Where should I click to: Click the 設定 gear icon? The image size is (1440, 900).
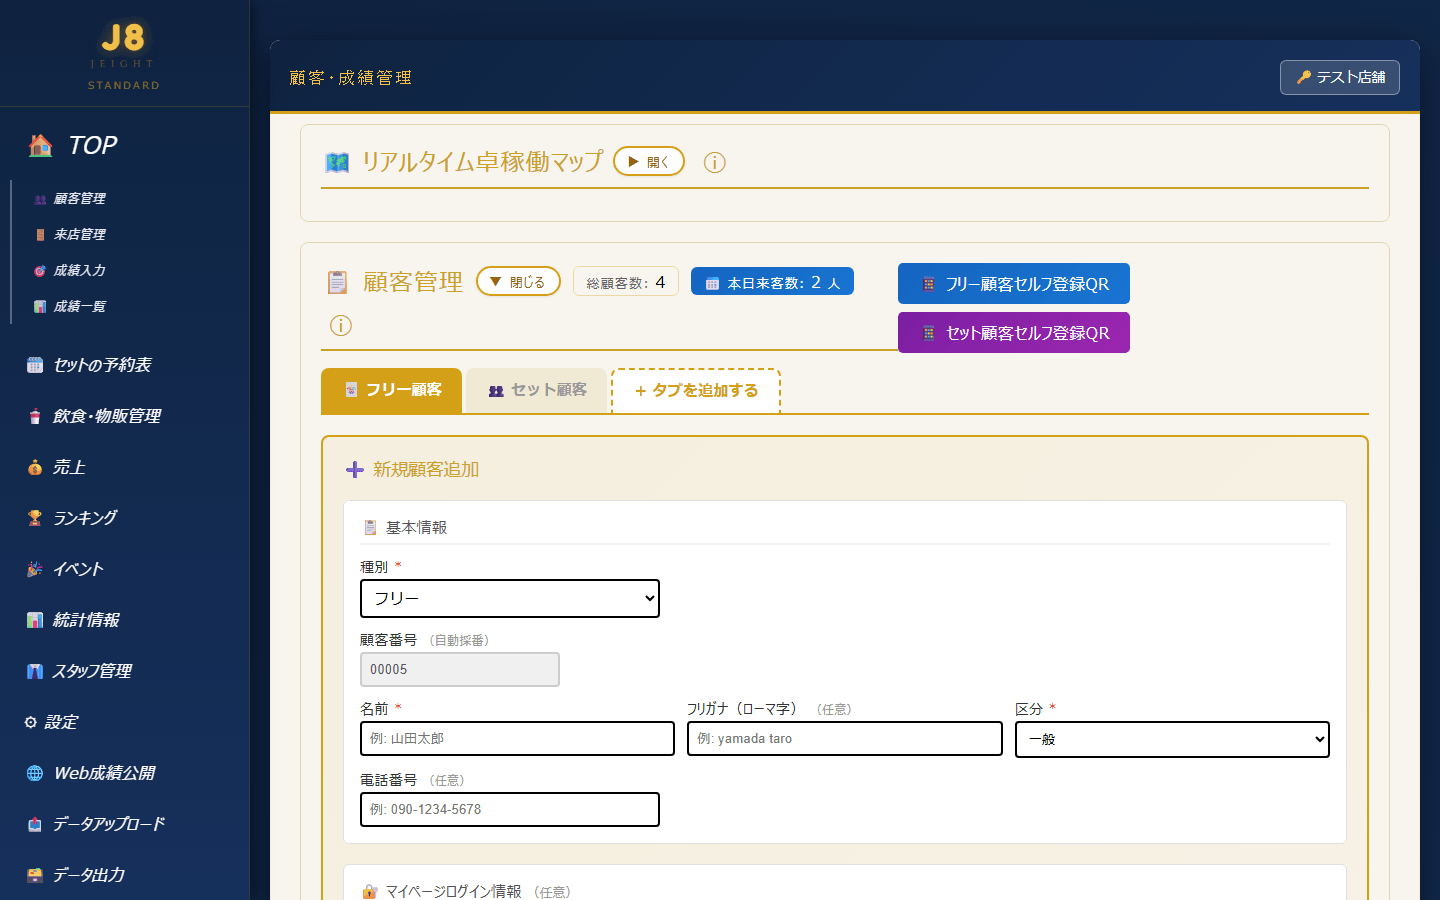31,722
